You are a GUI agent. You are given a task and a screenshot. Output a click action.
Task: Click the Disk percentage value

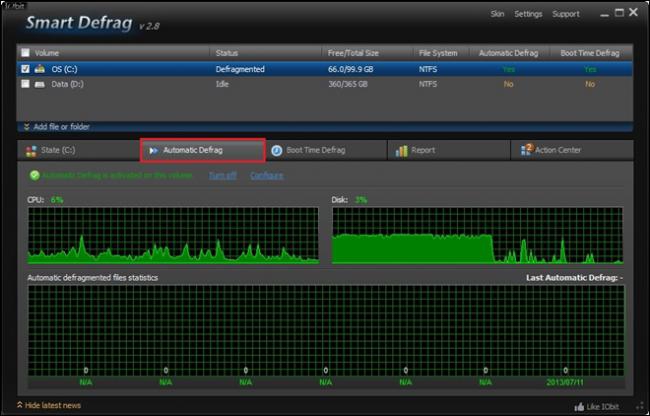[x=361, y=200]
